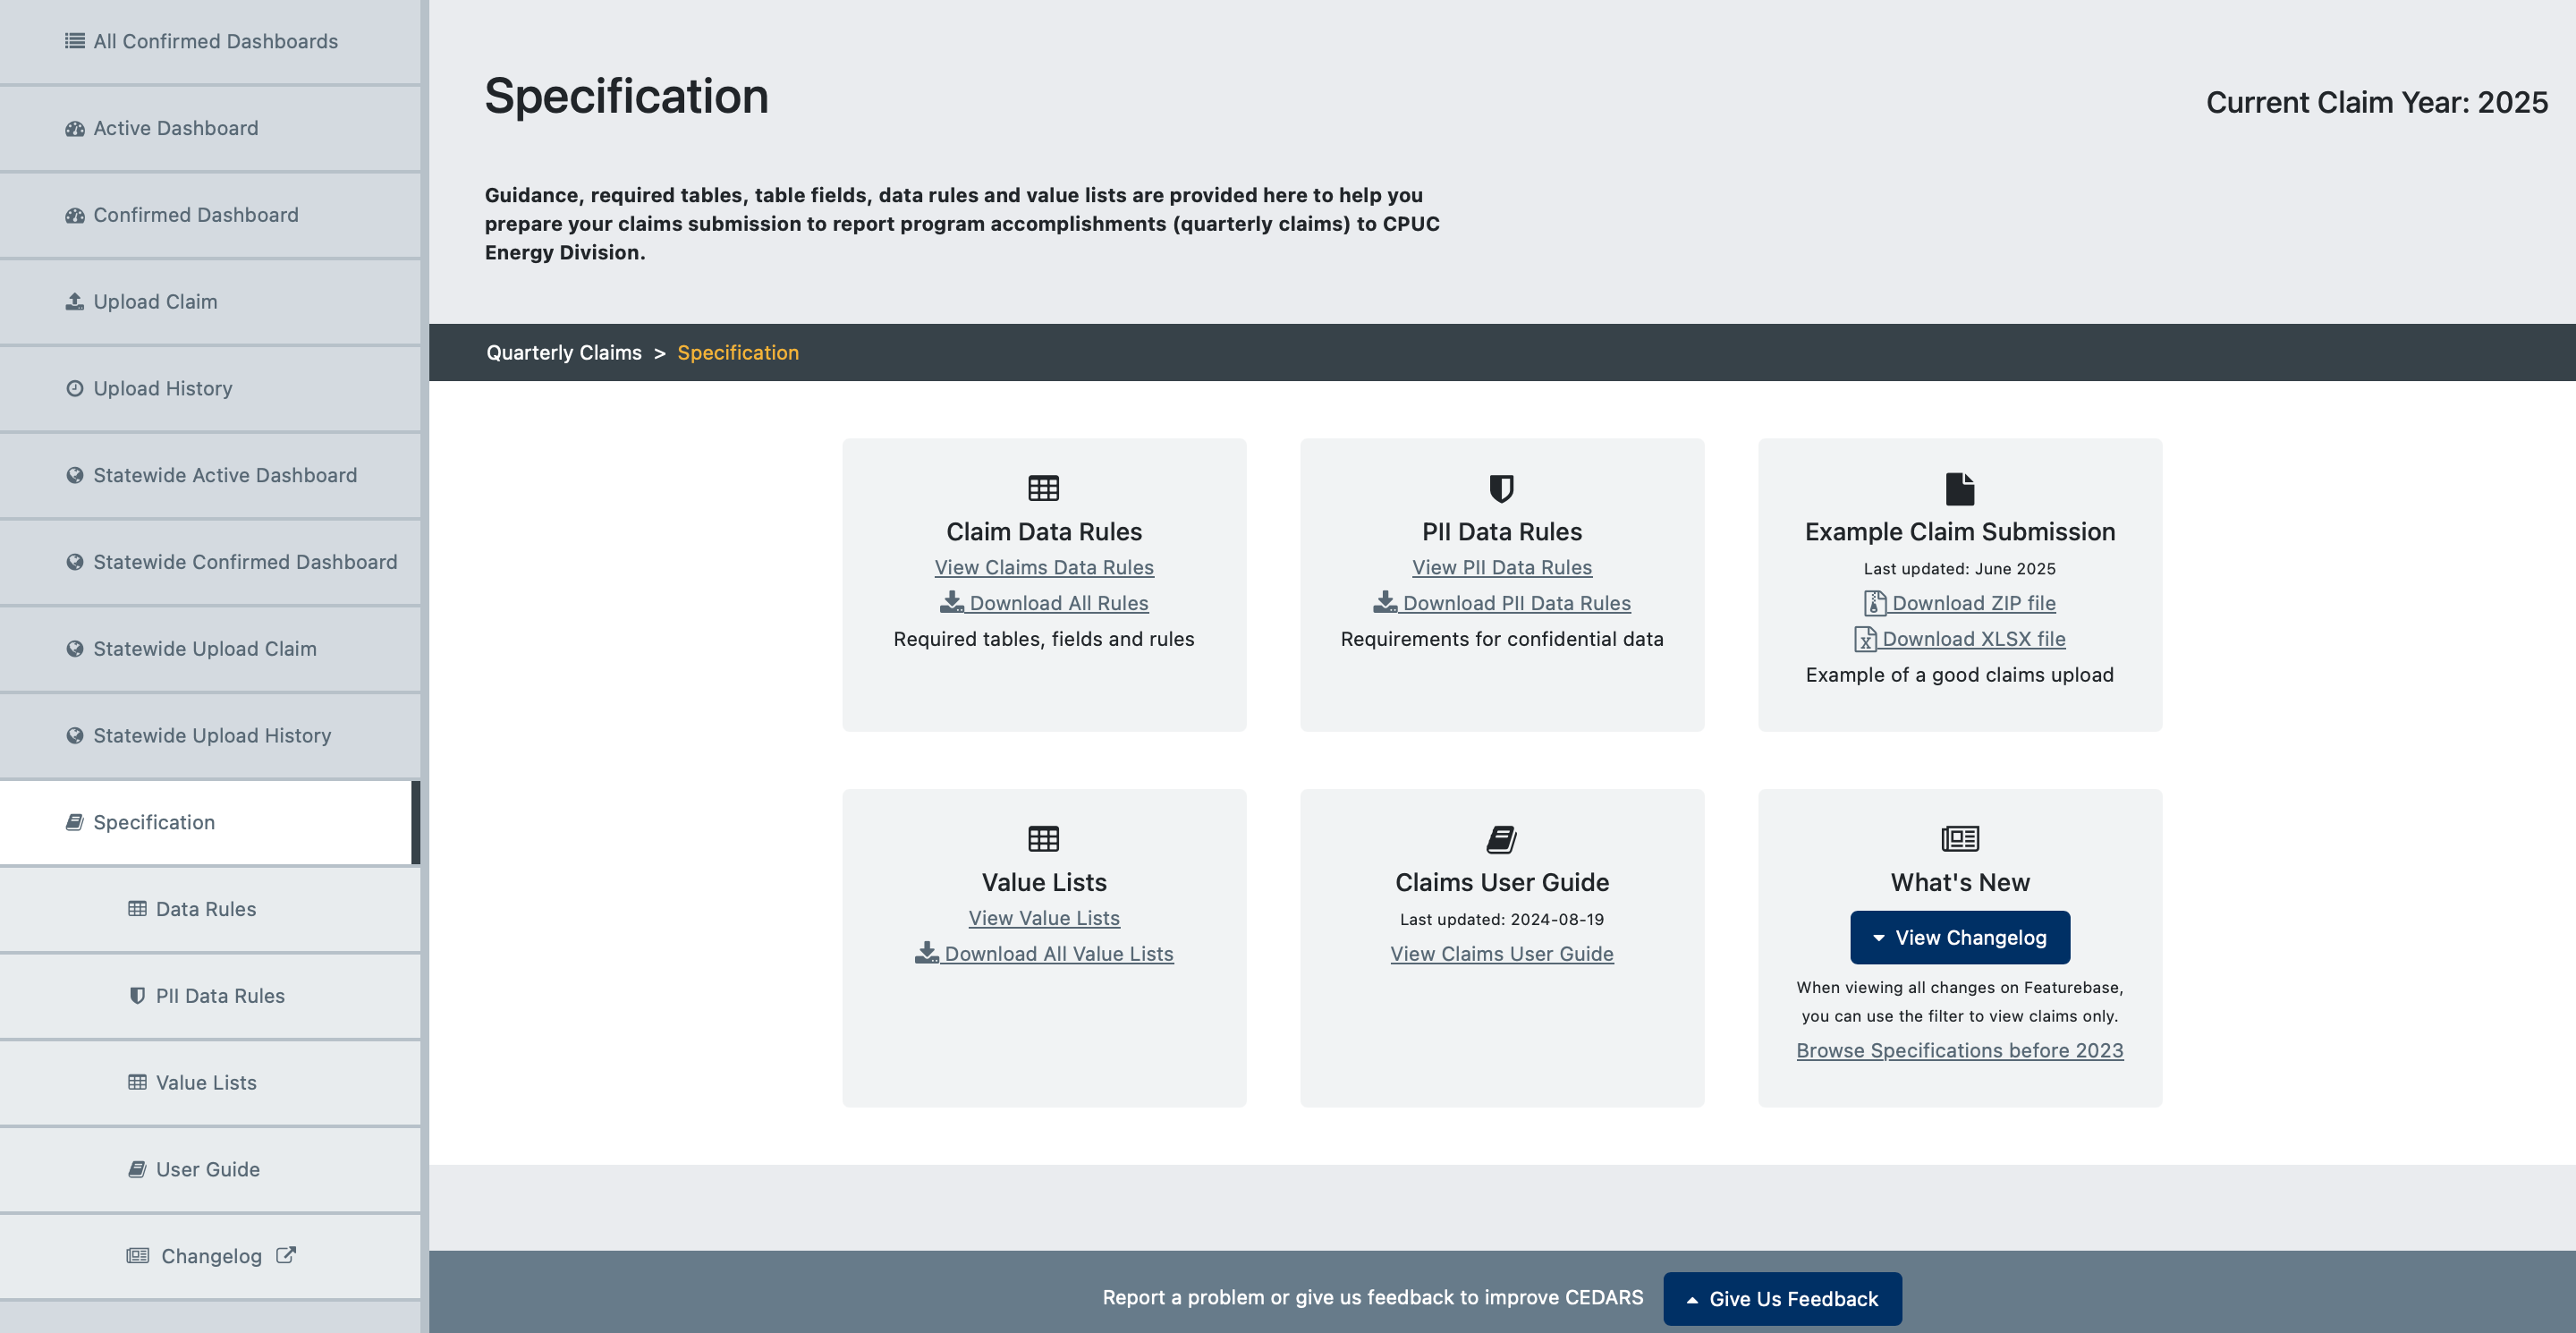Click the gauge icon beside Confirmed Dashboard
The width and height of the screenshot is (2576, 1333).
pyautogui.click(x=75, y=215)
